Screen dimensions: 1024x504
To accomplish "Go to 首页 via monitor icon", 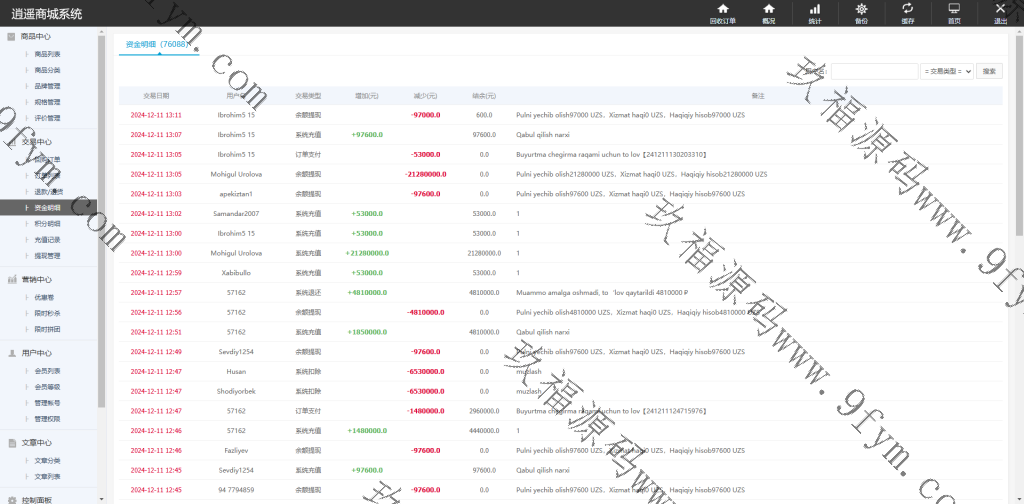I will tap(954, 12).
